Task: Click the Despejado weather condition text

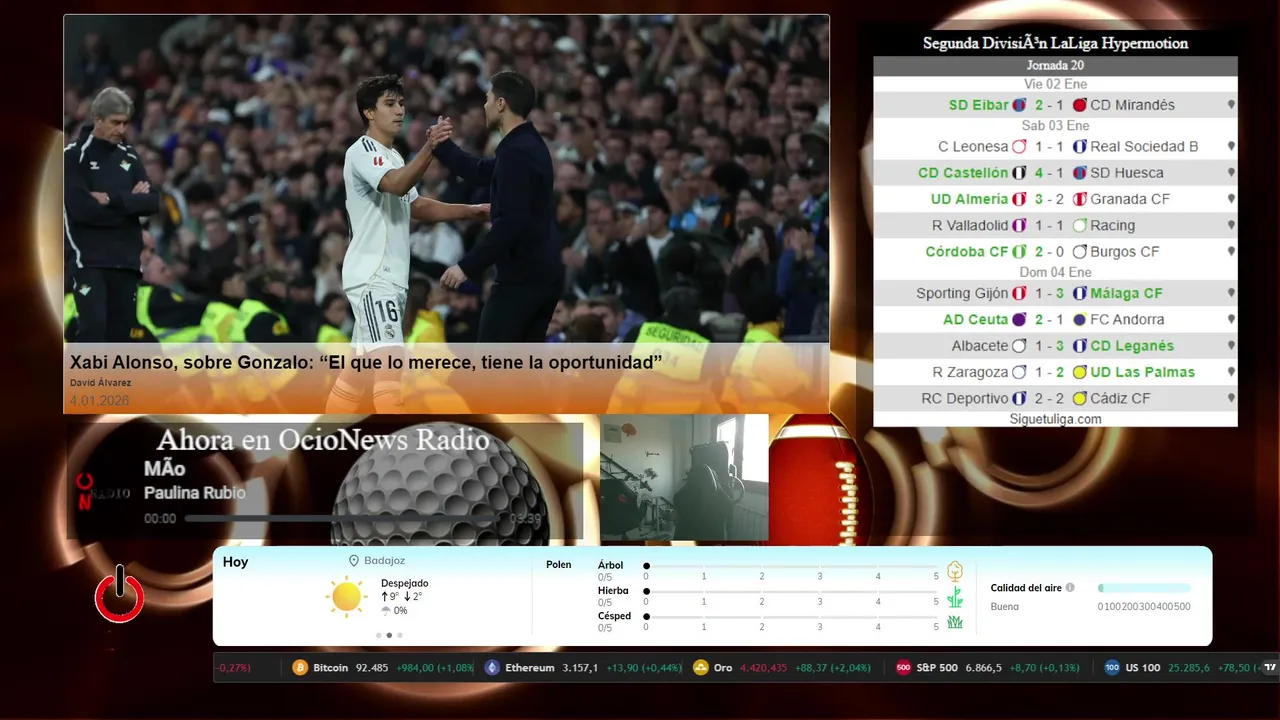Action: [404, 583]
